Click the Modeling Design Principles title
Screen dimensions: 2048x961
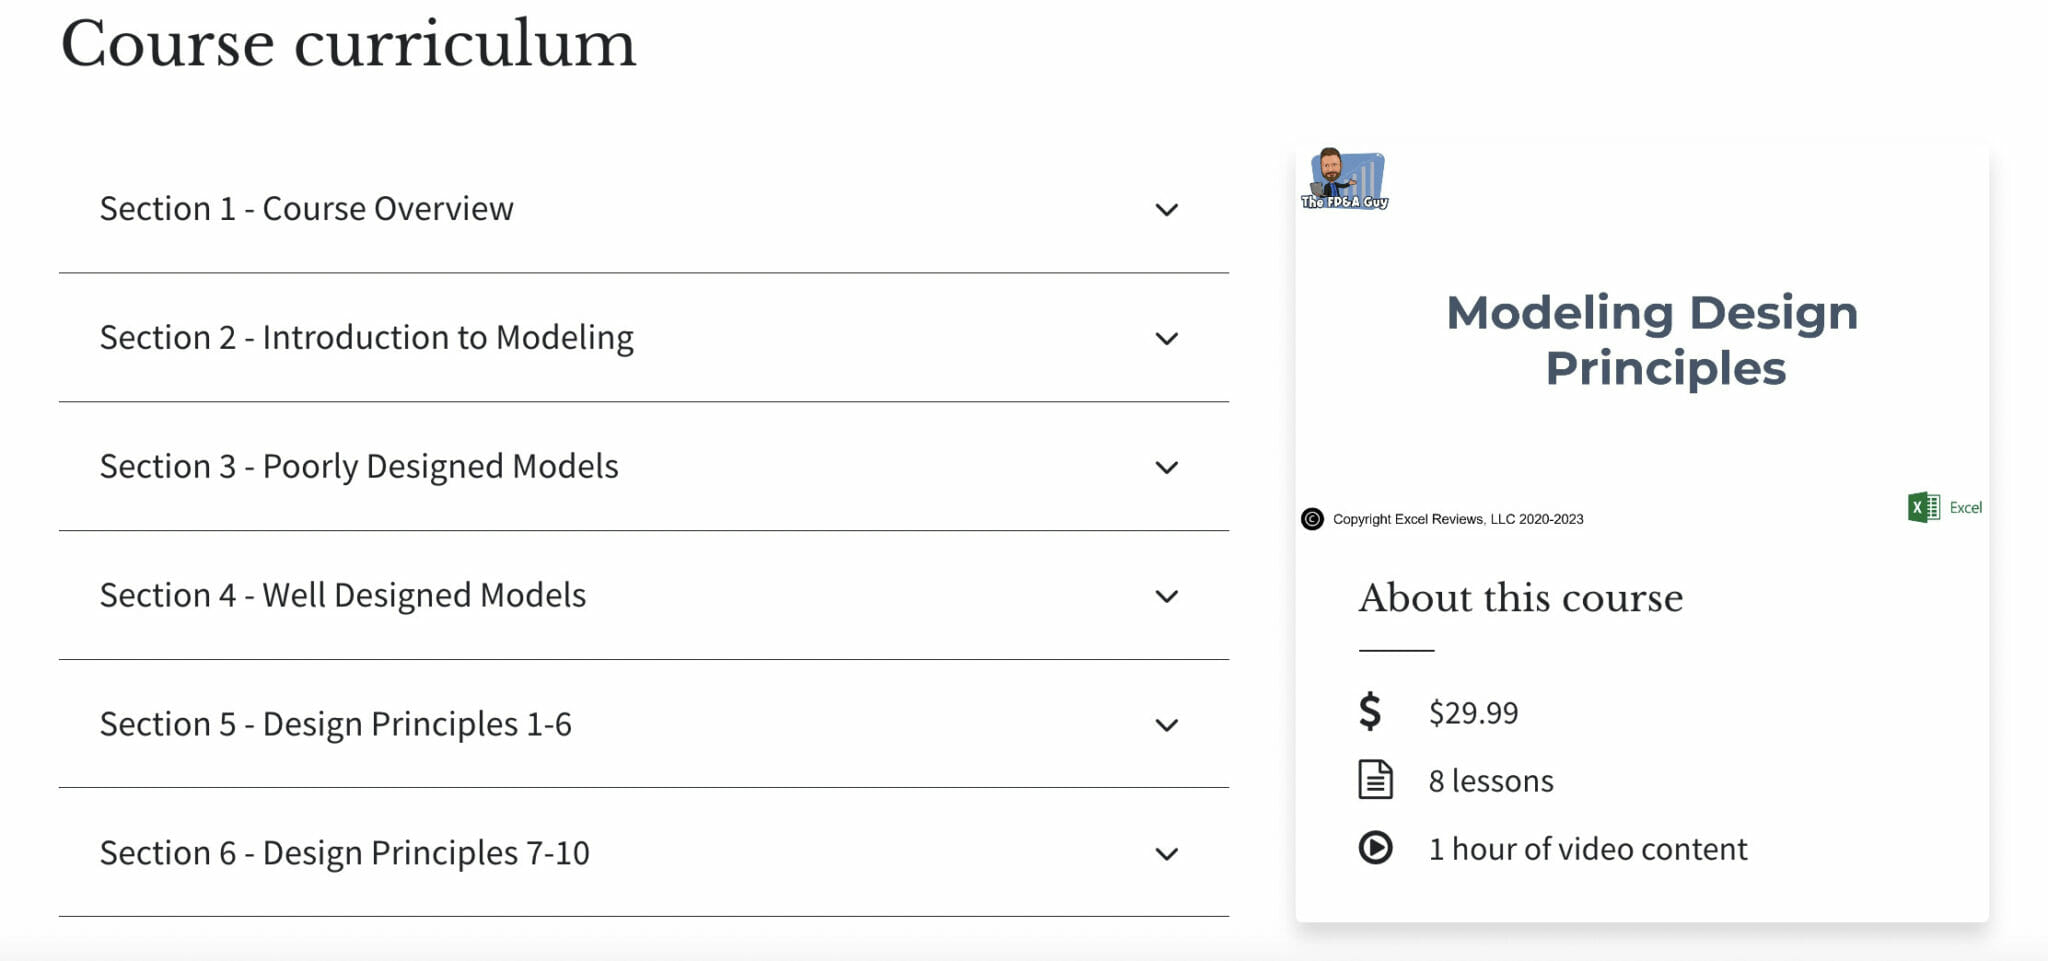click(x=1652, y=340)
